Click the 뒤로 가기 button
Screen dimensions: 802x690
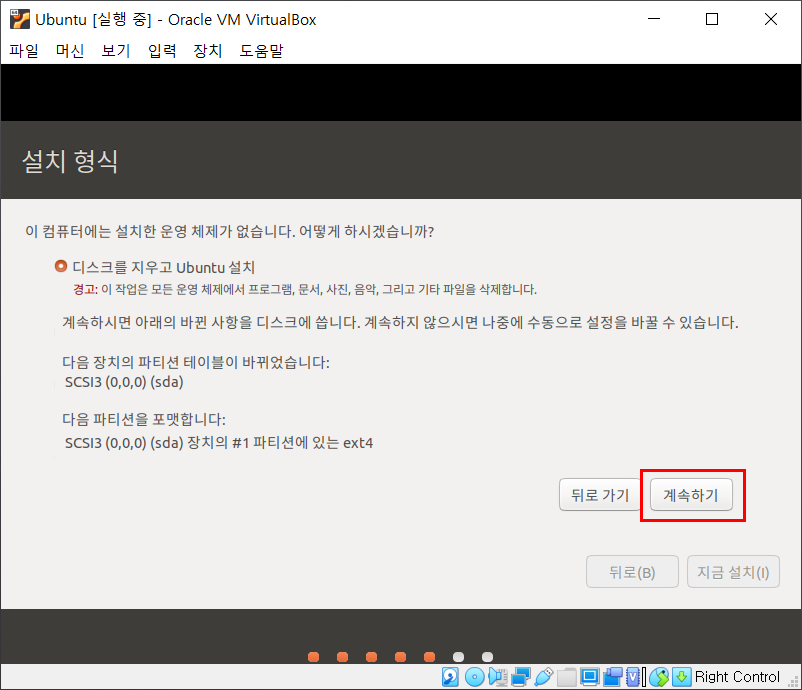coord(599,495)
